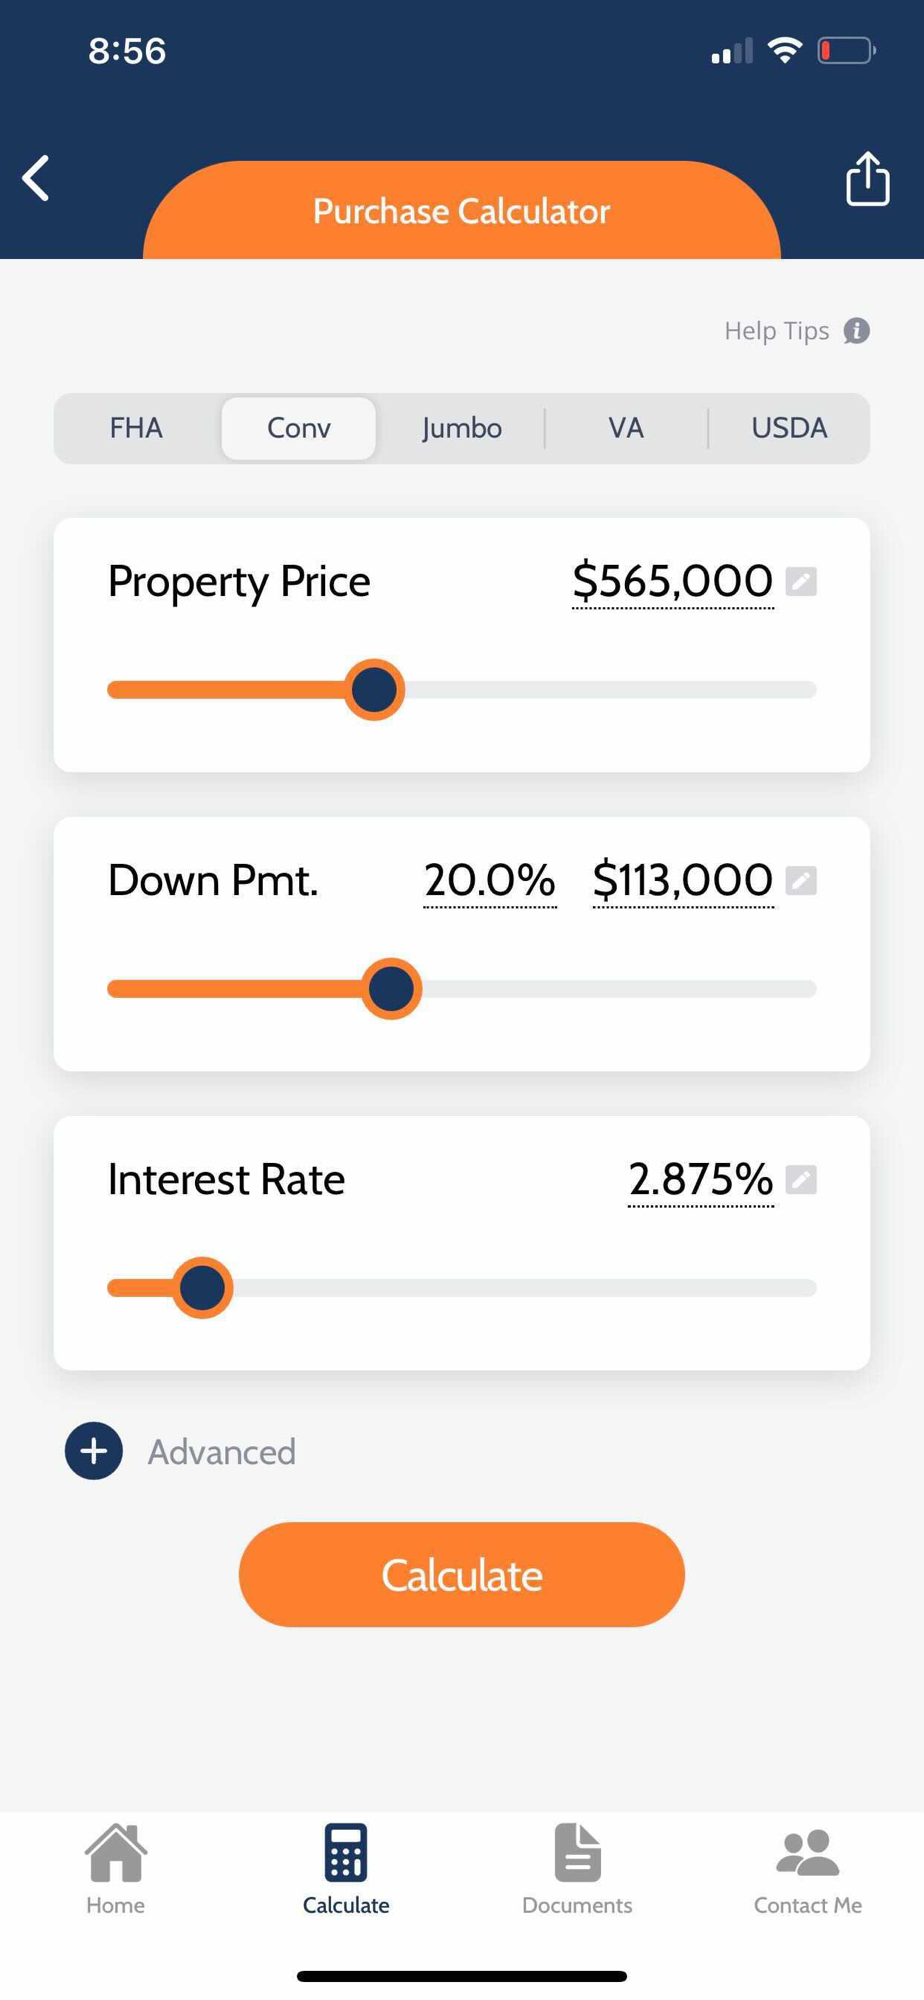Choose the VA loan type
924x2000 pixels.
tap(626, 428)
